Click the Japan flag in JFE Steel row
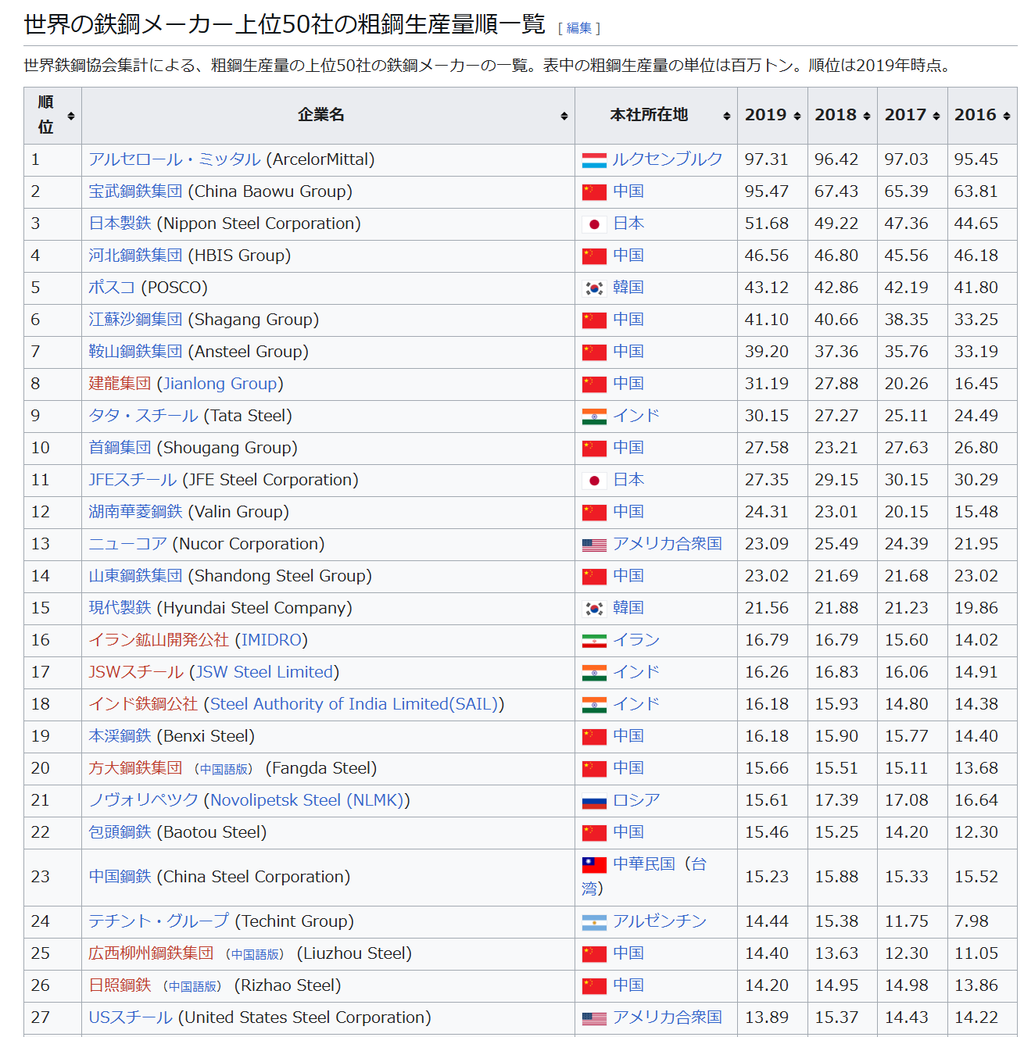This screenshot has height=1037, width=1024. [x=594, y=481]
